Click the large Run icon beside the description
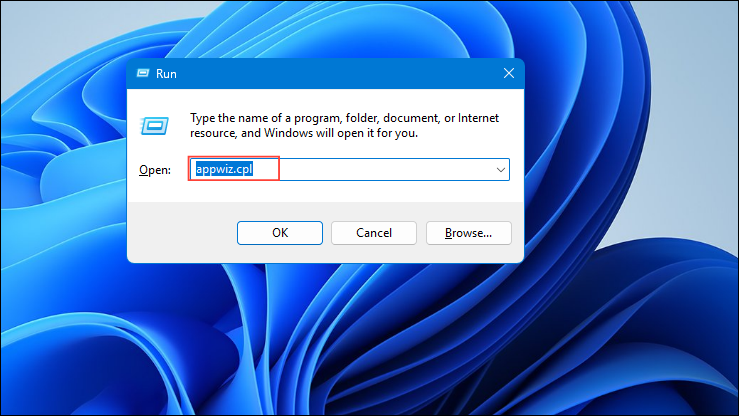 (x=155, y=126)
